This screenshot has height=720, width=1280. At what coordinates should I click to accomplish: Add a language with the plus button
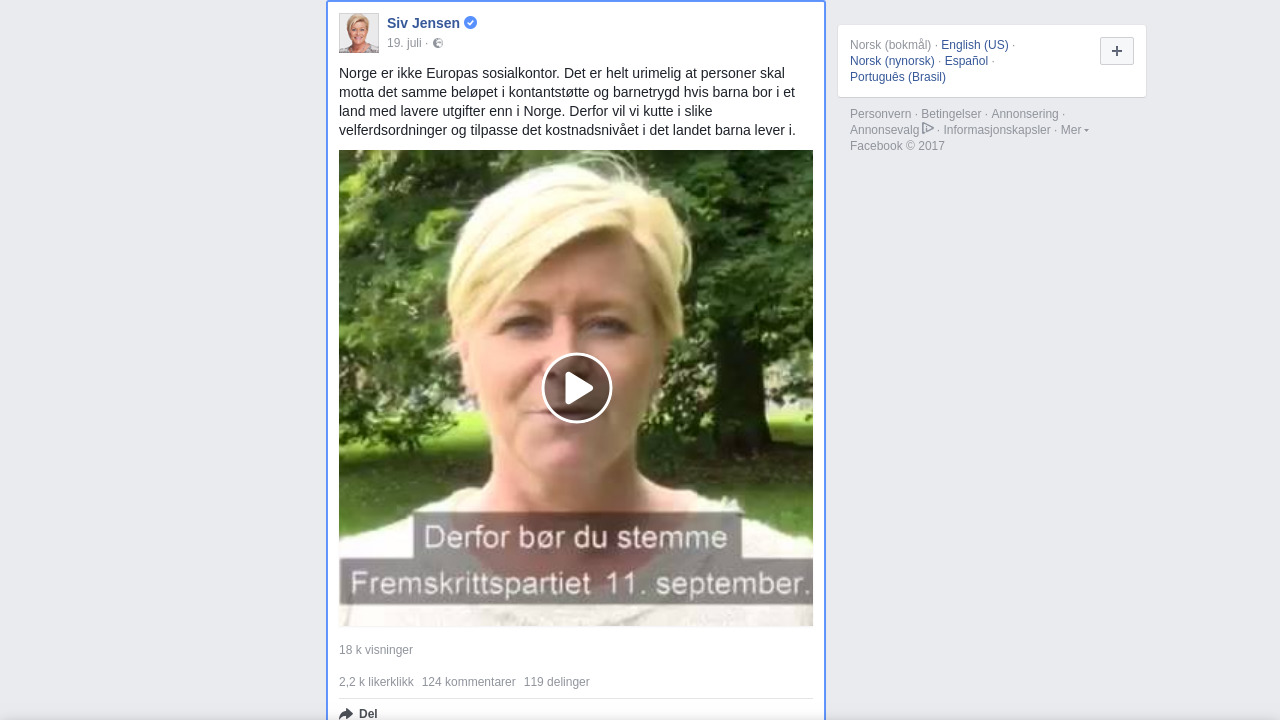tap(1117, 51)
